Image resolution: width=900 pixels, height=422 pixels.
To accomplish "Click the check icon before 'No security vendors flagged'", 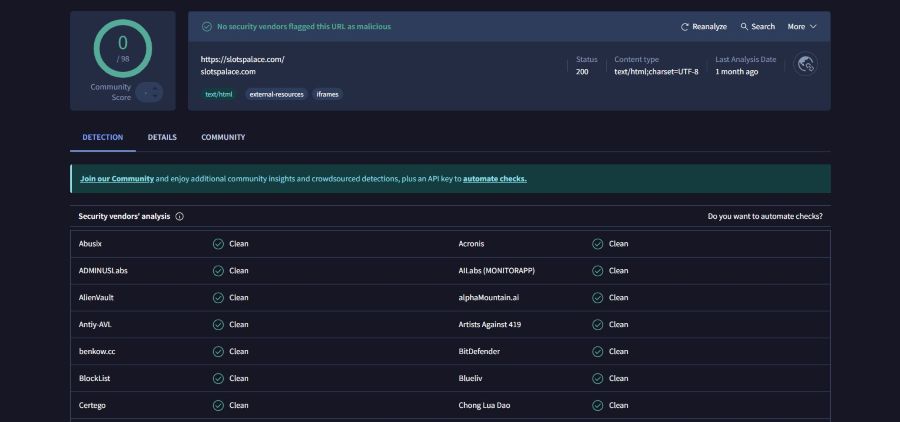I will click(x=207, y=26).
